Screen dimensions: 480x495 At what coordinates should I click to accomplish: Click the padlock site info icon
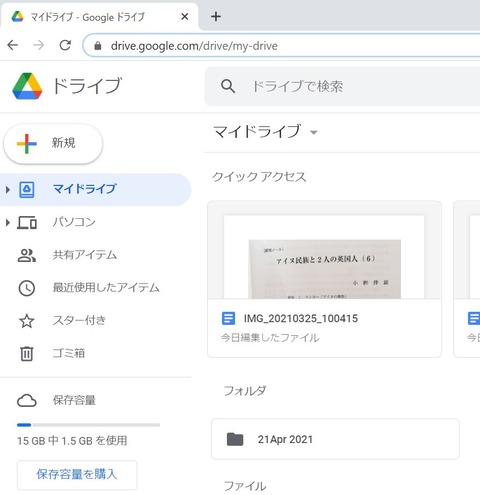click(x=98, y=46)
